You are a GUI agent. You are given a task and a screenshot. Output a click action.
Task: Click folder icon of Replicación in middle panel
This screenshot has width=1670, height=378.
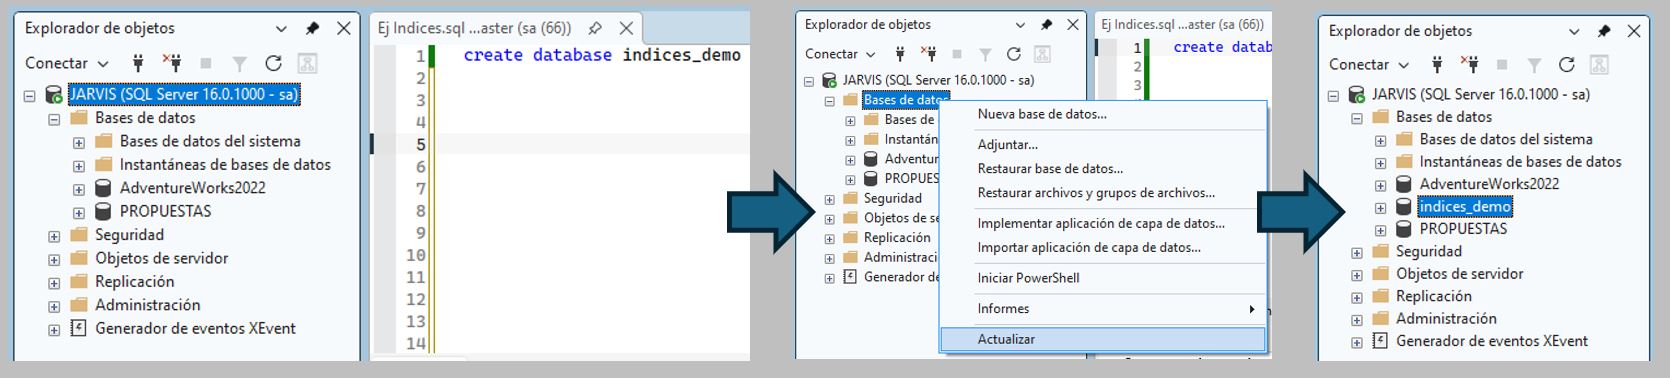pos(850,238)
